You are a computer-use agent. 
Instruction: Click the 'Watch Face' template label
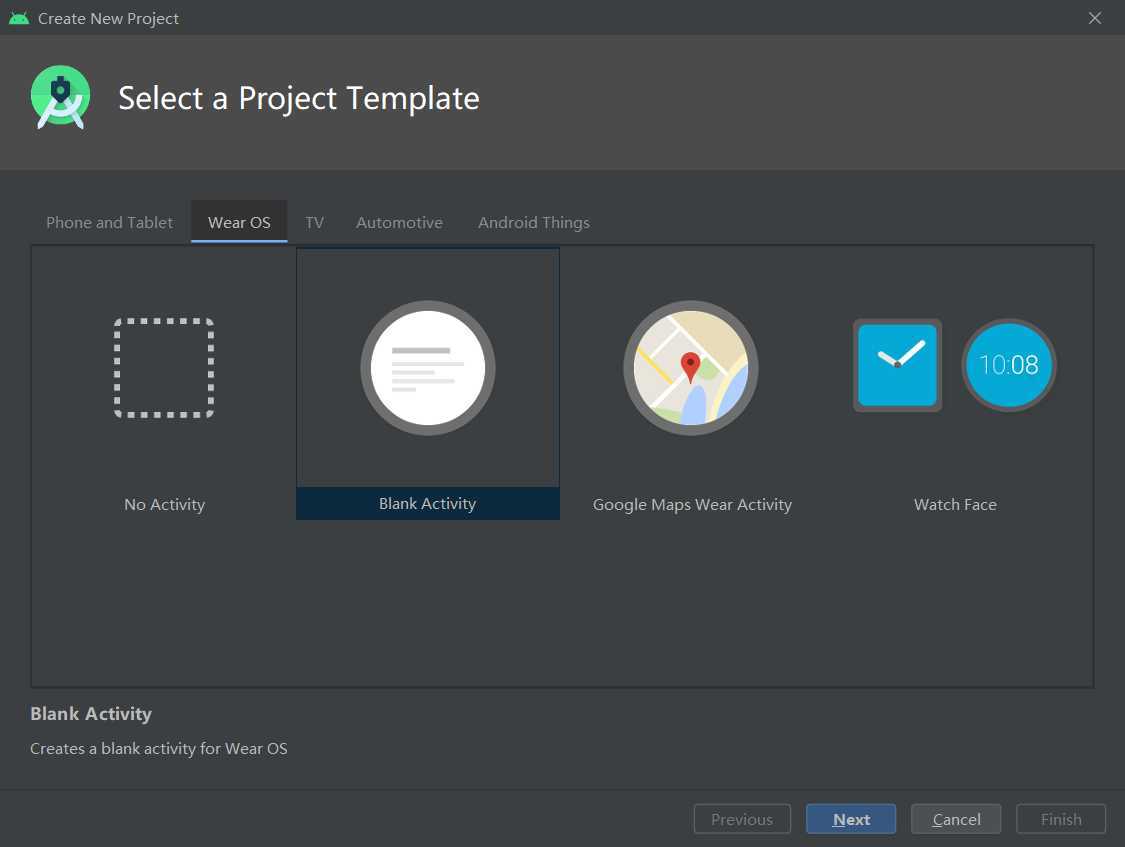955,505
